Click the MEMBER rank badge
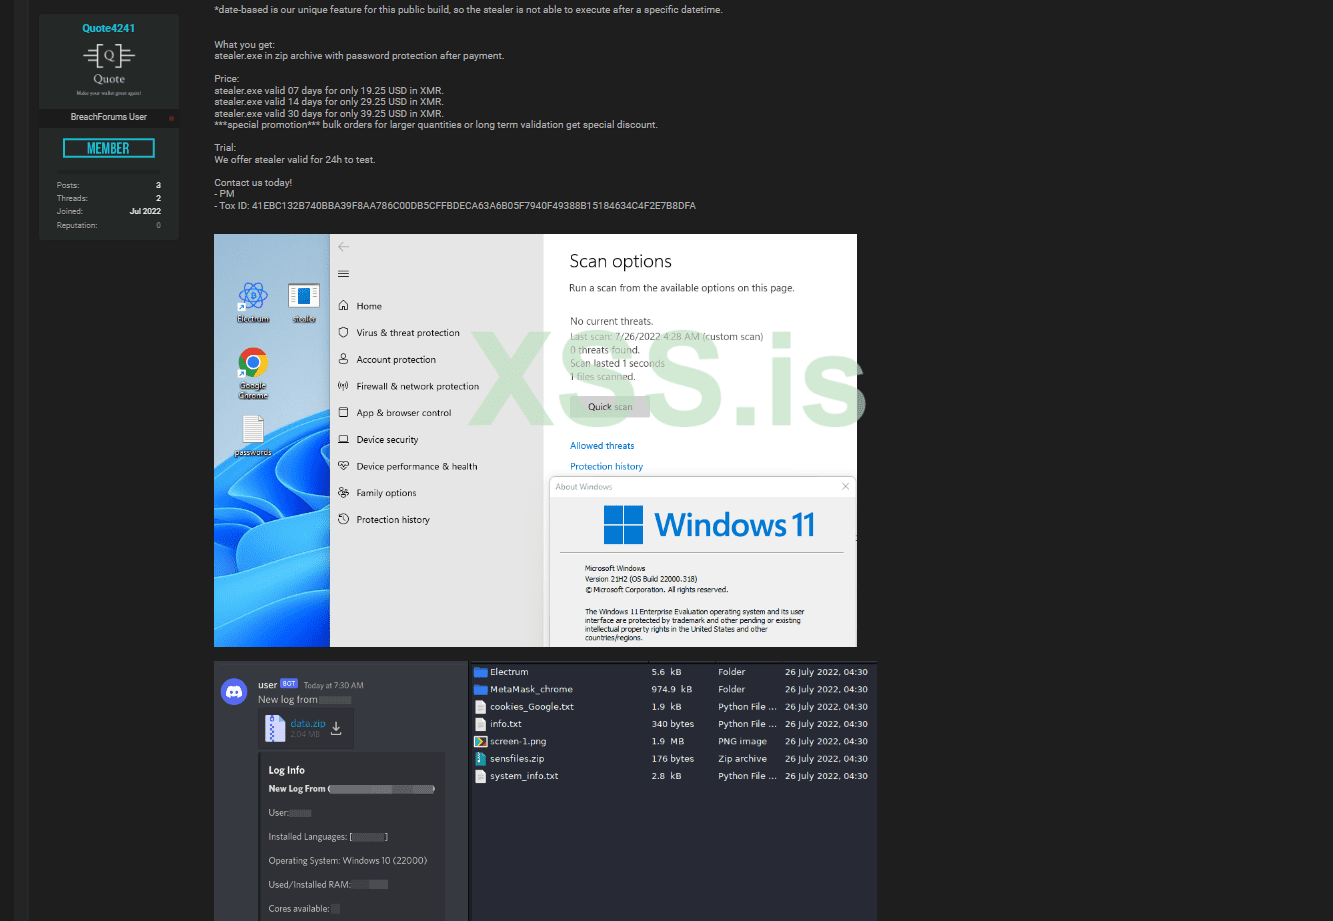1333x921 pixels. click(109, 148)
